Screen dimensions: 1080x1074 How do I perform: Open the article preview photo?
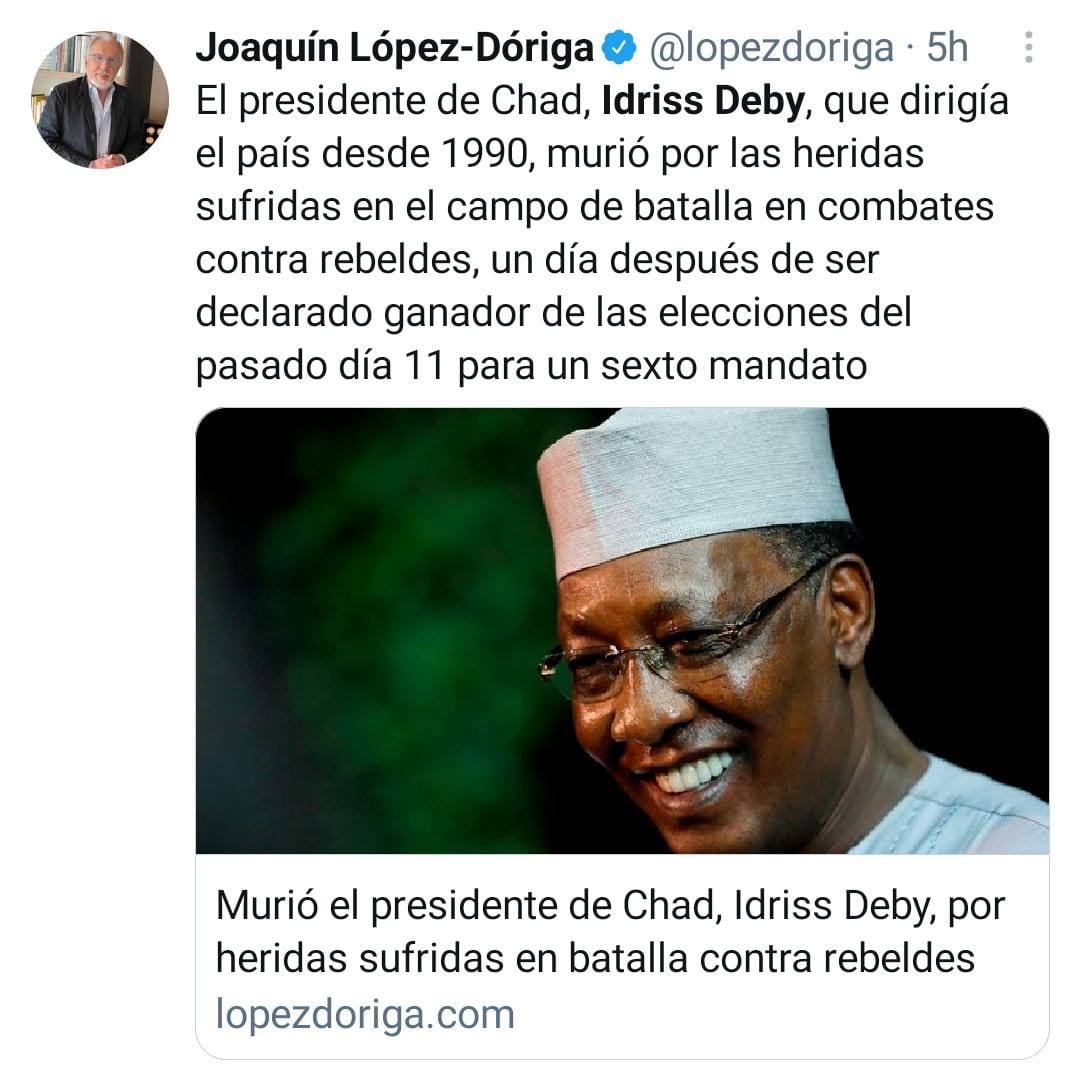click(622, 630)
